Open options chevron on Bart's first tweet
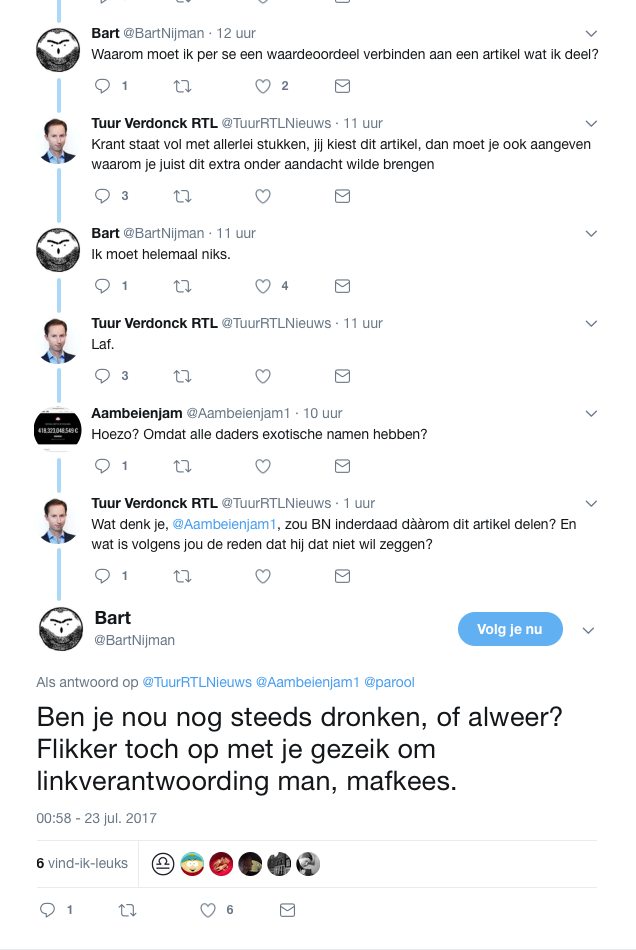This screenshot has width=636, height=950. [x=590, y=33]
